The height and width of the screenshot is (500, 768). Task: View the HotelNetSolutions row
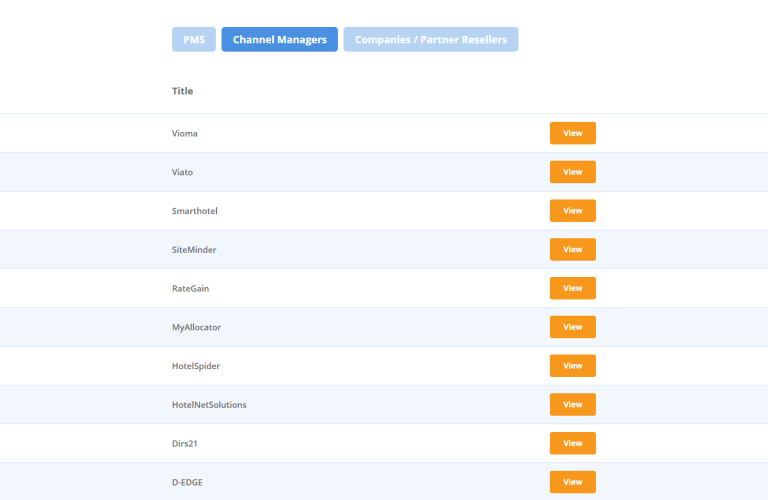(573, 405)
